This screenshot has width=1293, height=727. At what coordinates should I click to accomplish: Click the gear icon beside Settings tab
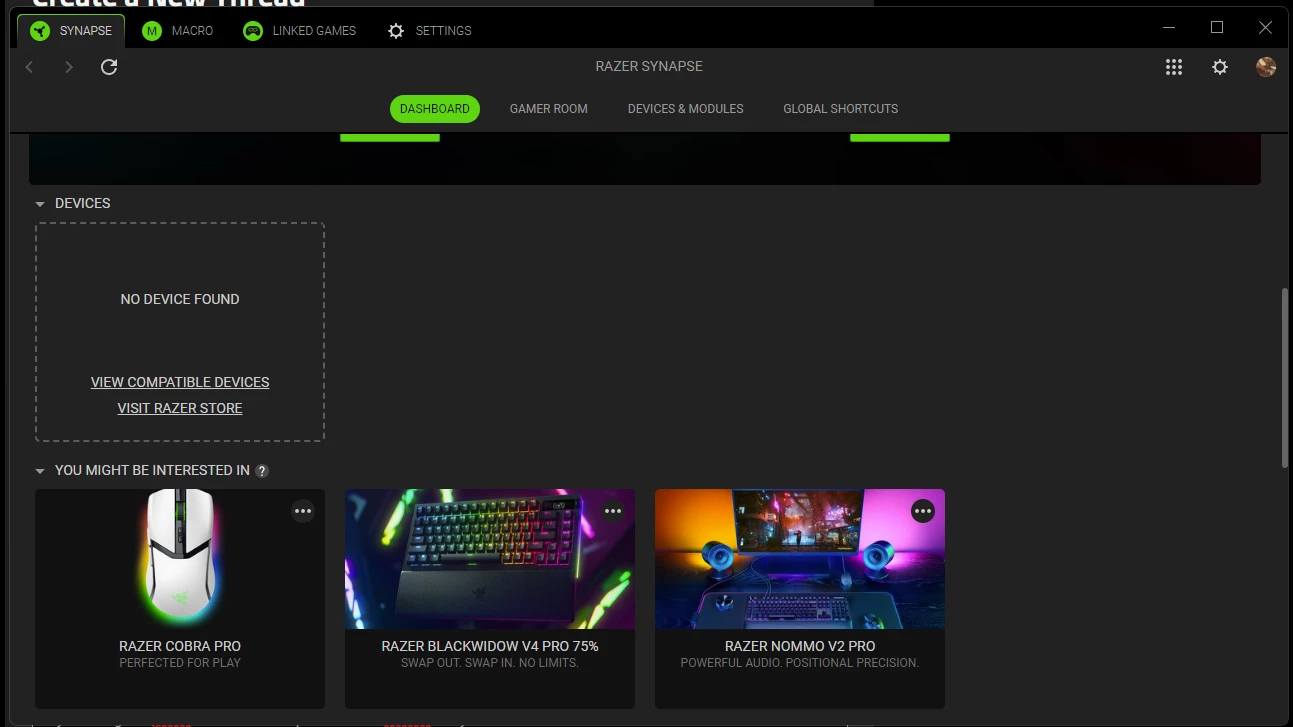click(x=396, y=31)
